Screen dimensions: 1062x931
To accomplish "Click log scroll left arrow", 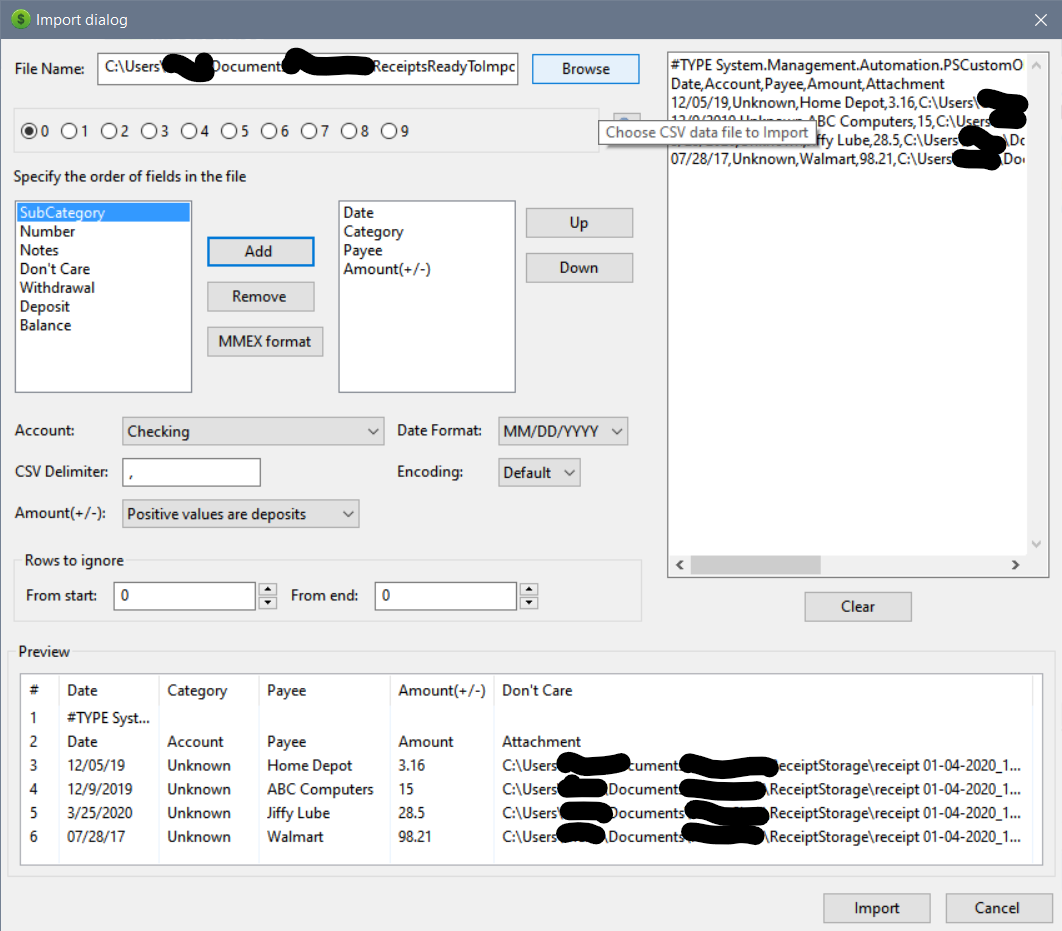I will (680, 565).
